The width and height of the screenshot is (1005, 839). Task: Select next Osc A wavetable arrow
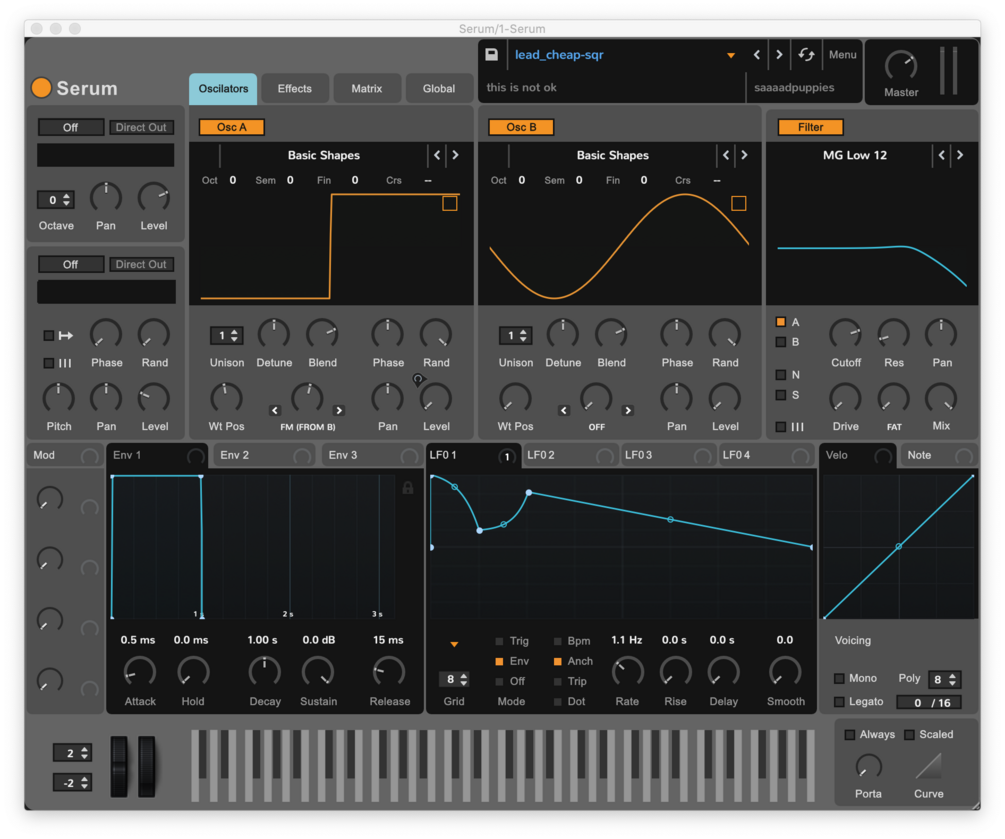pyautogui.click(x=455, y=154)
